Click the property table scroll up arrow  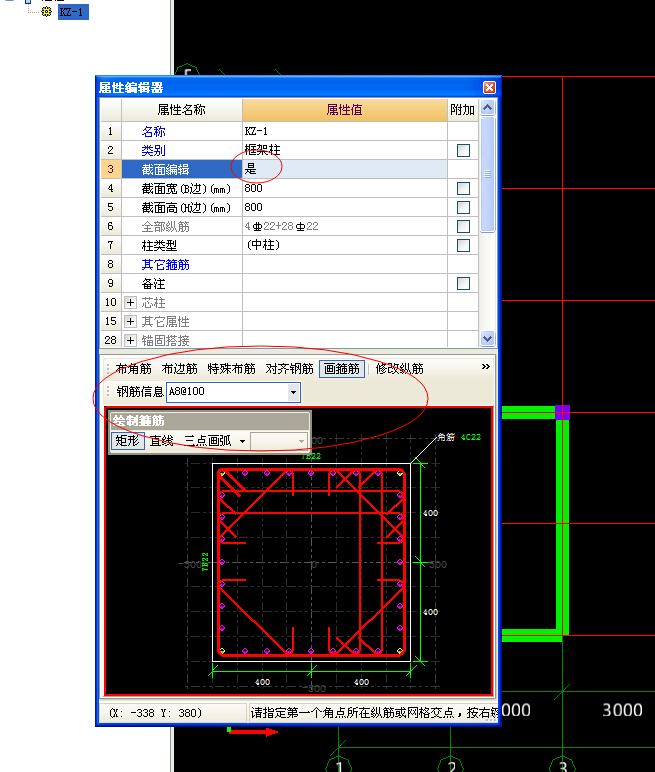[487, 107]
